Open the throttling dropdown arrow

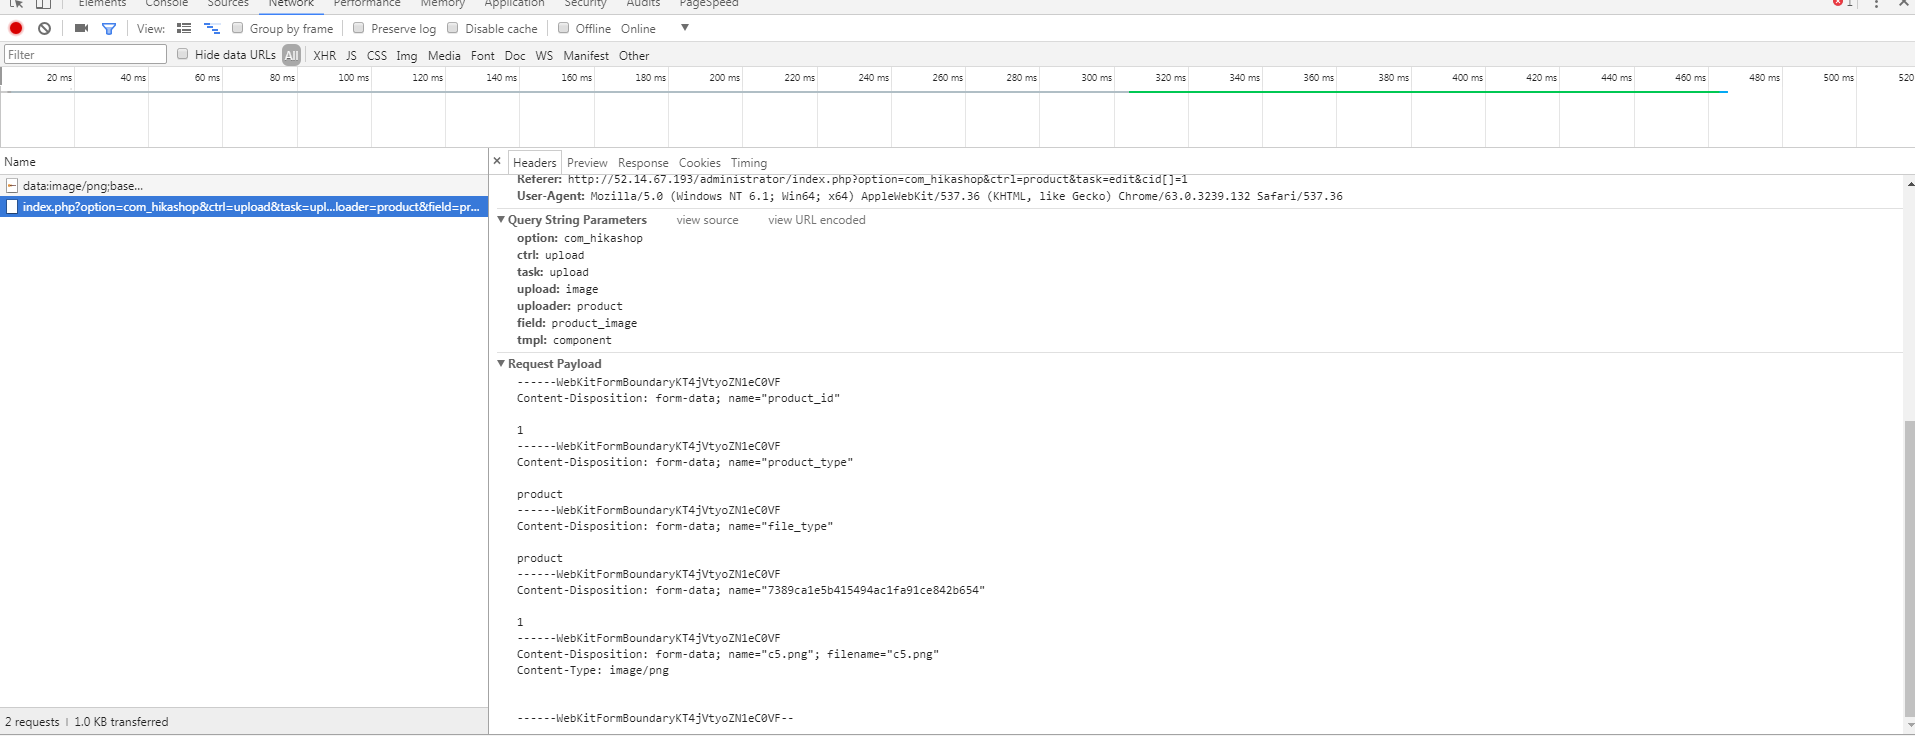pyautogui.click(x=685, y=28)
